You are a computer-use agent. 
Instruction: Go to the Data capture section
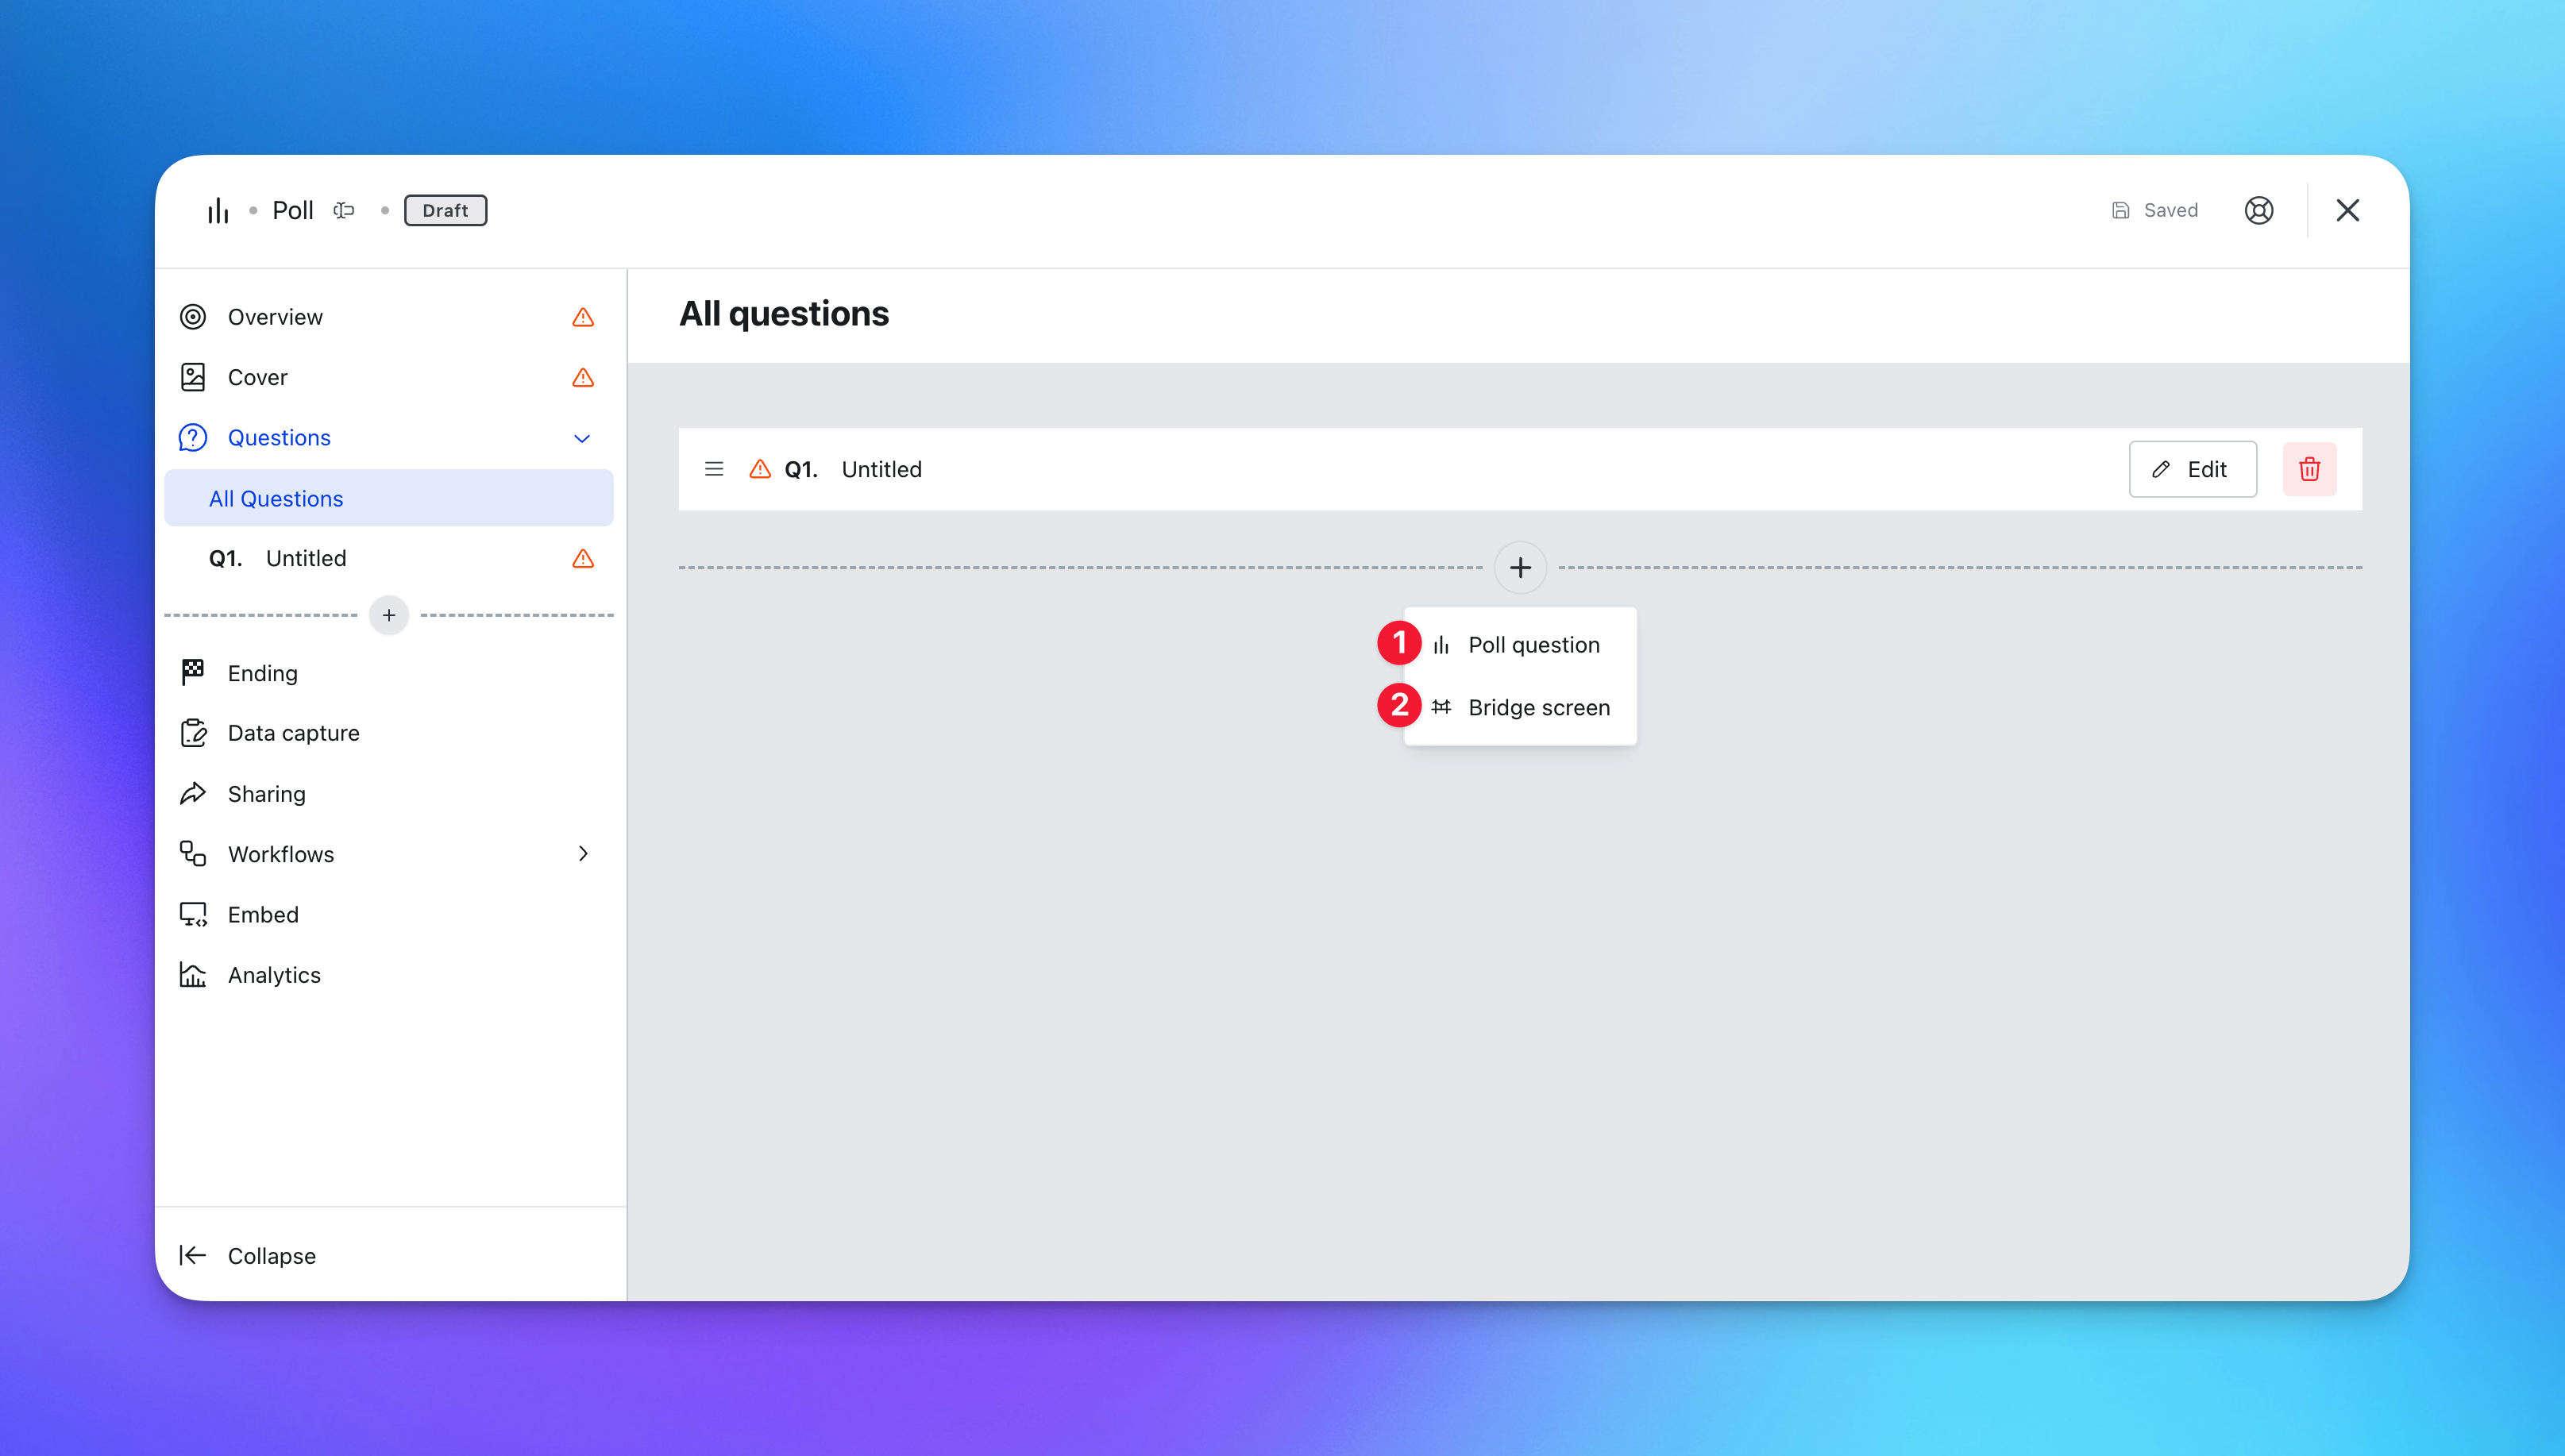(293, 733)
